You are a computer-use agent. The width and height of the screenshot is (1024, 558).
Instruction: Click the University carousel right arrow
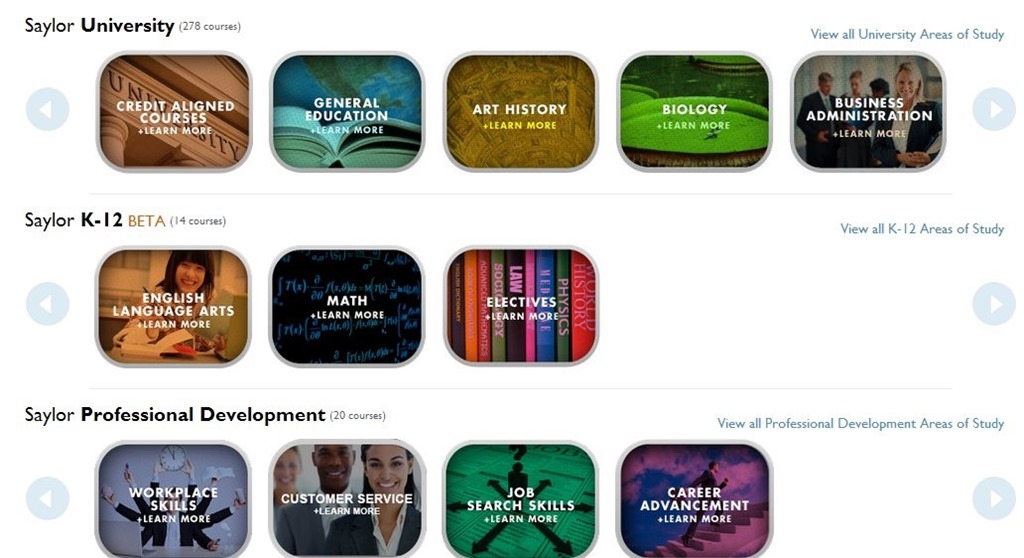(x=993, y=109)
